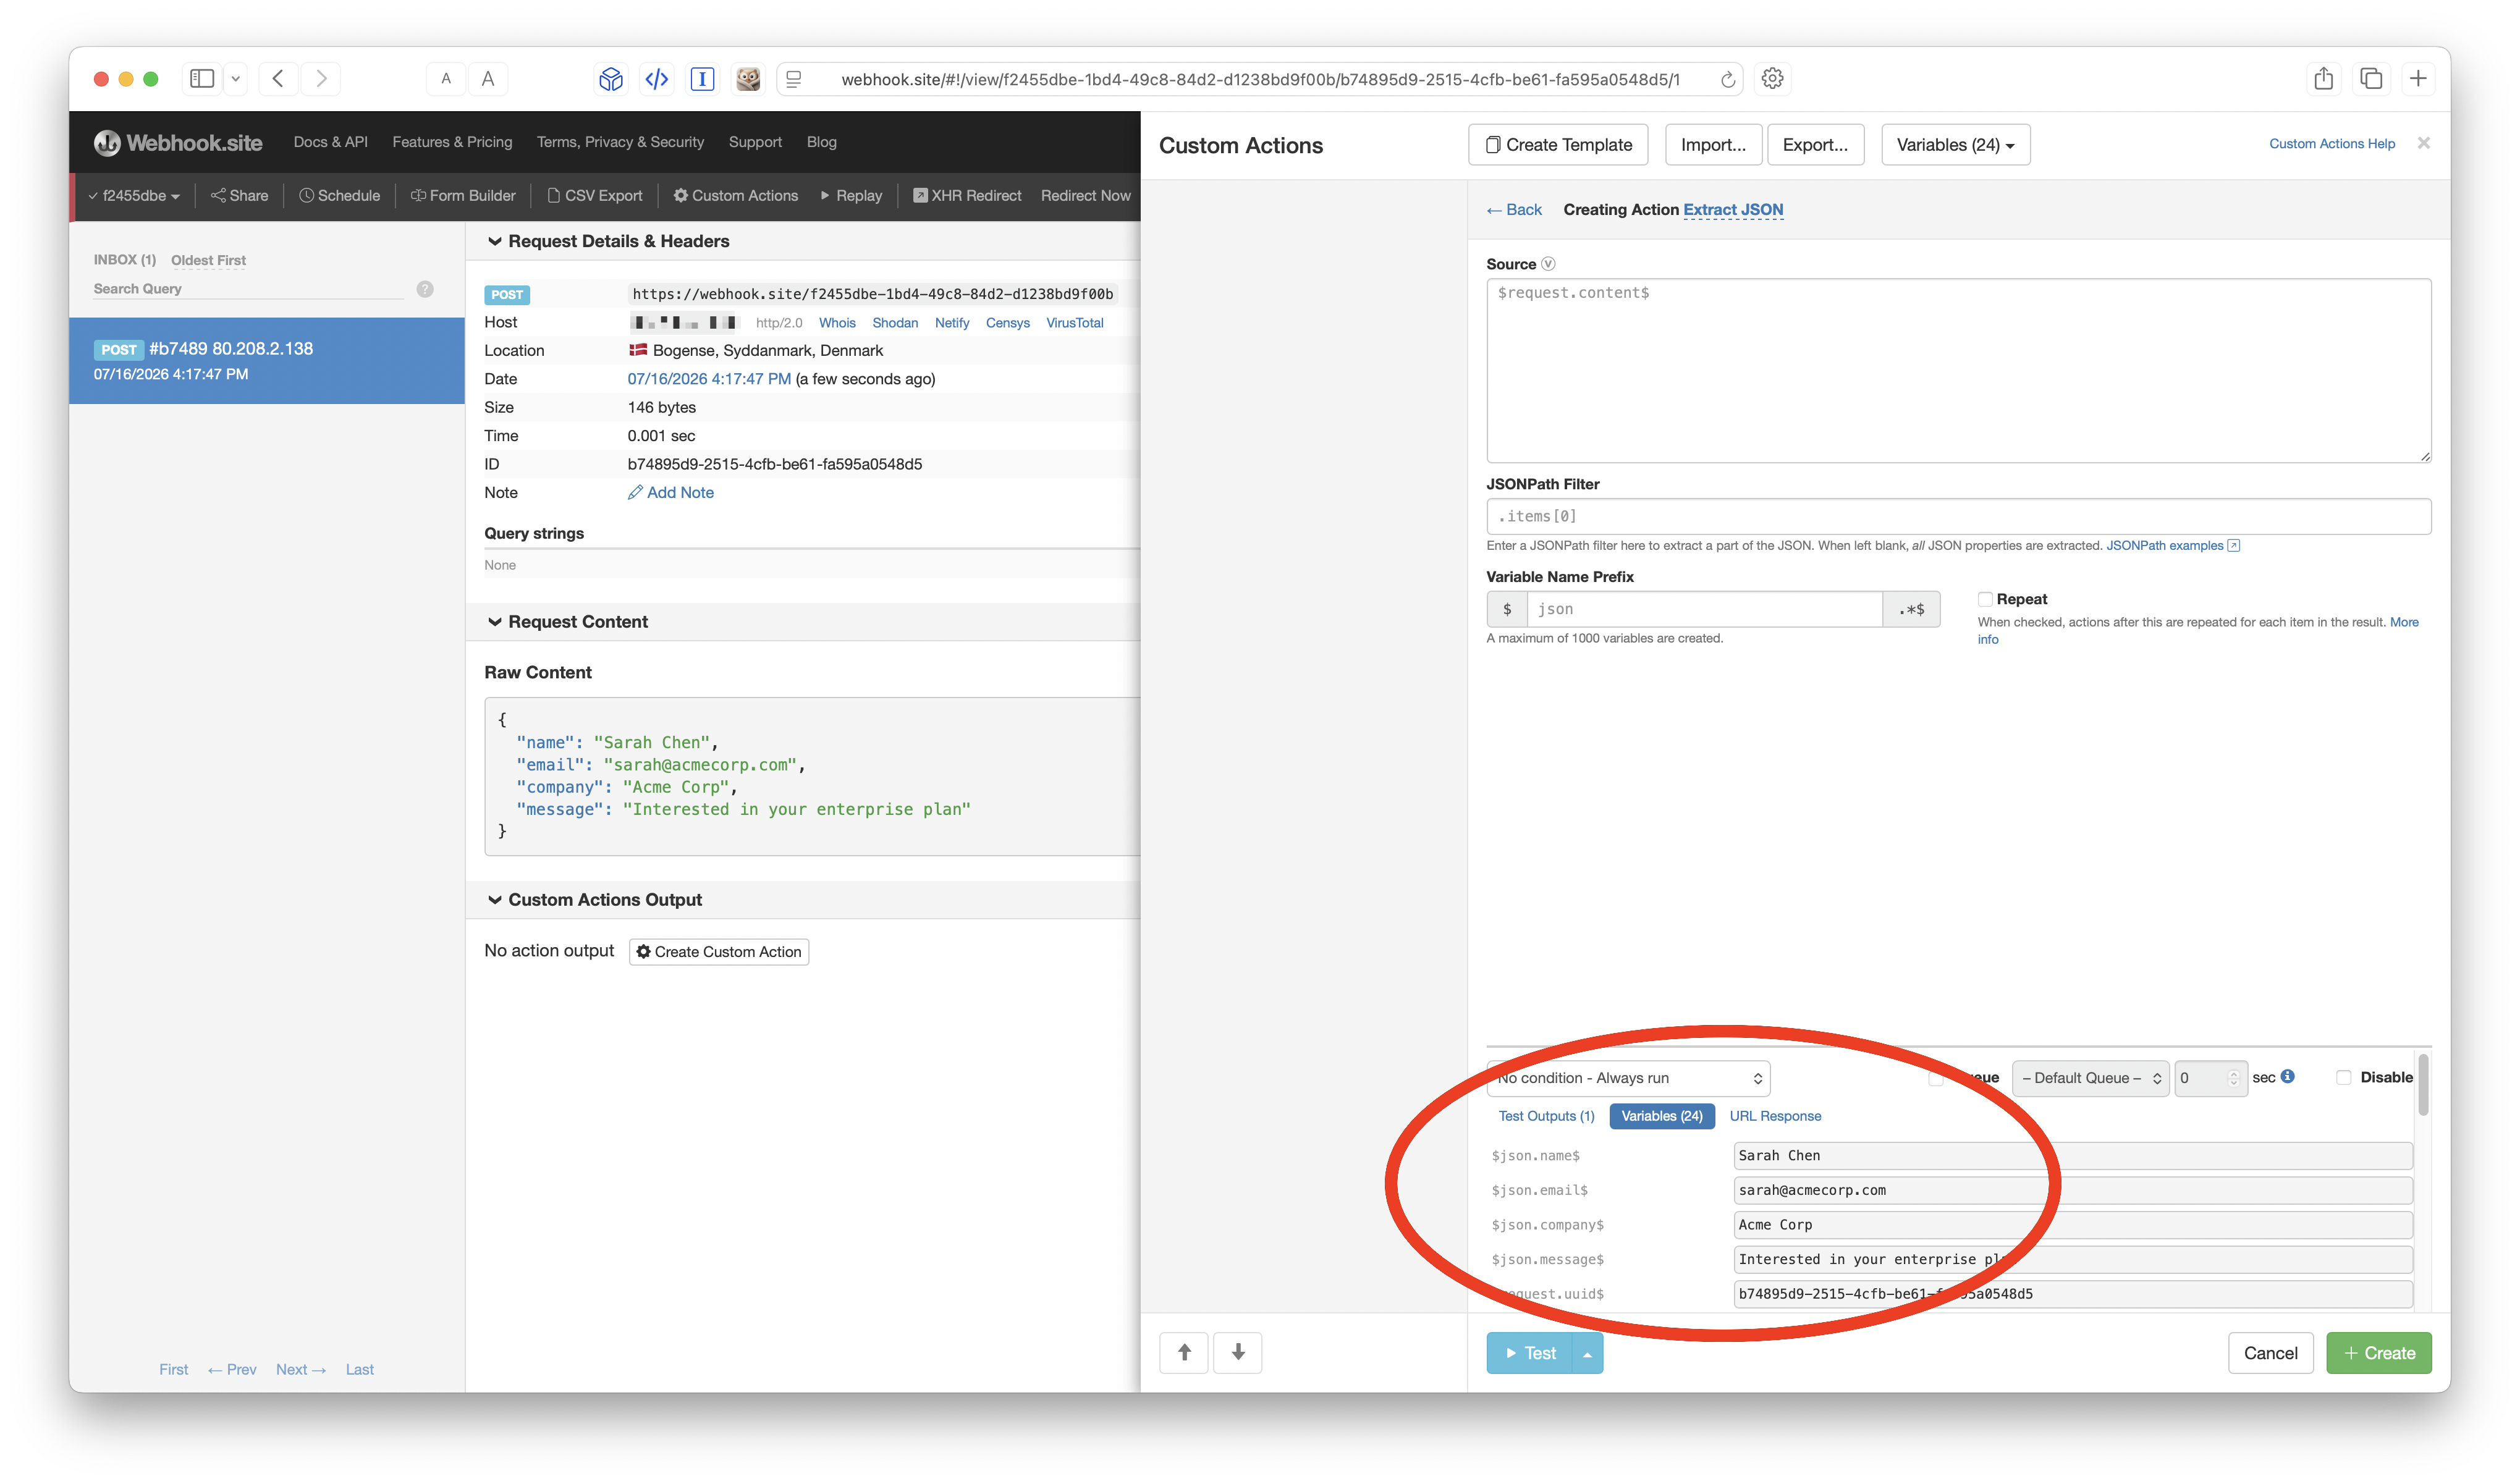Viewport: 2520px width, 1484px height.
Task: Switch to the URL Response tab
Action: [x=1775, y=1116]
